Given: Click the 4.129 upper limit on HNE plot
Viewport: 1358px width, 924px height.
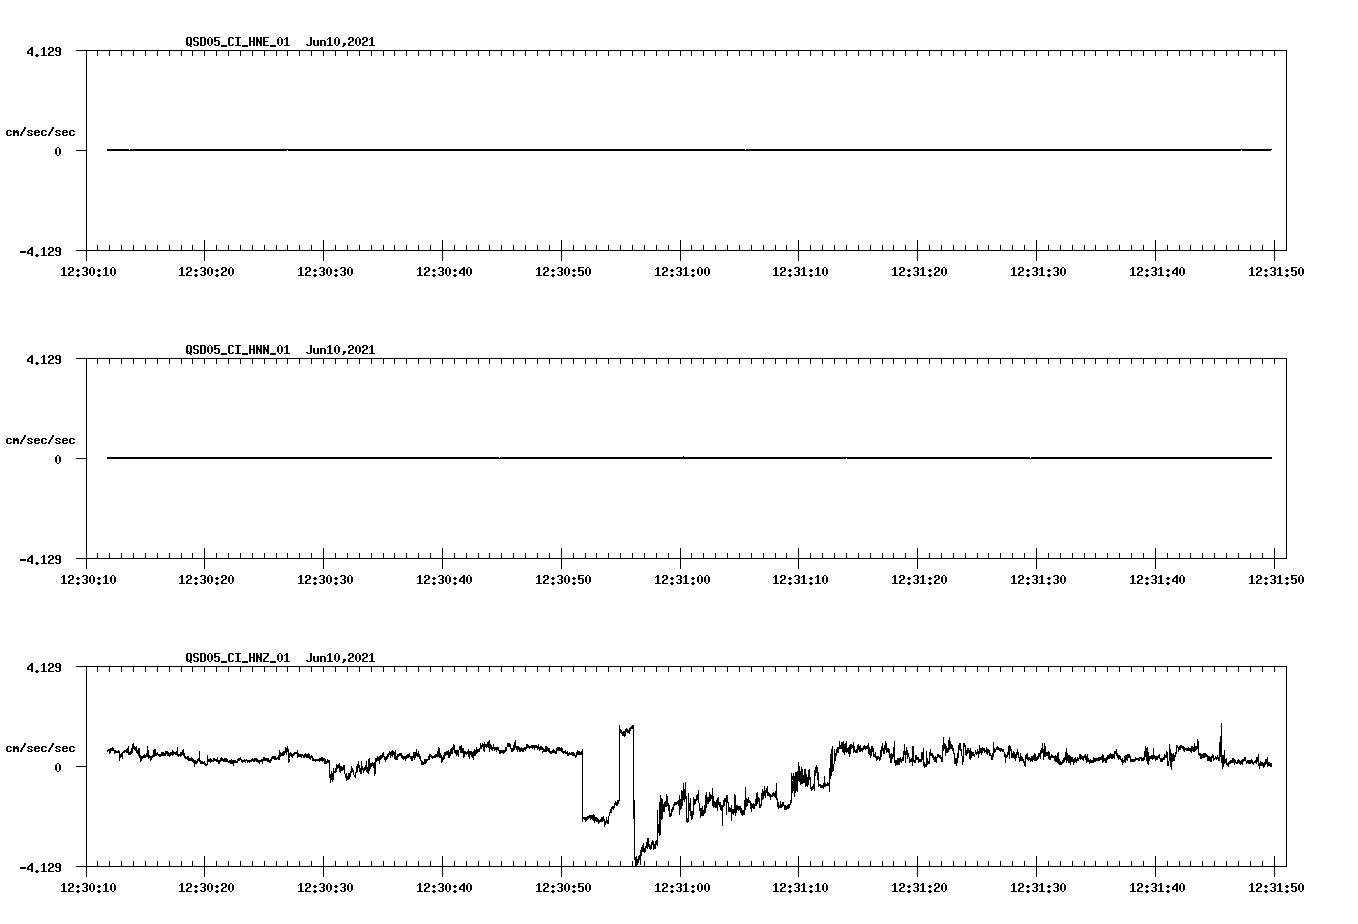Looking at the screenshot, I should click(43, 51).
